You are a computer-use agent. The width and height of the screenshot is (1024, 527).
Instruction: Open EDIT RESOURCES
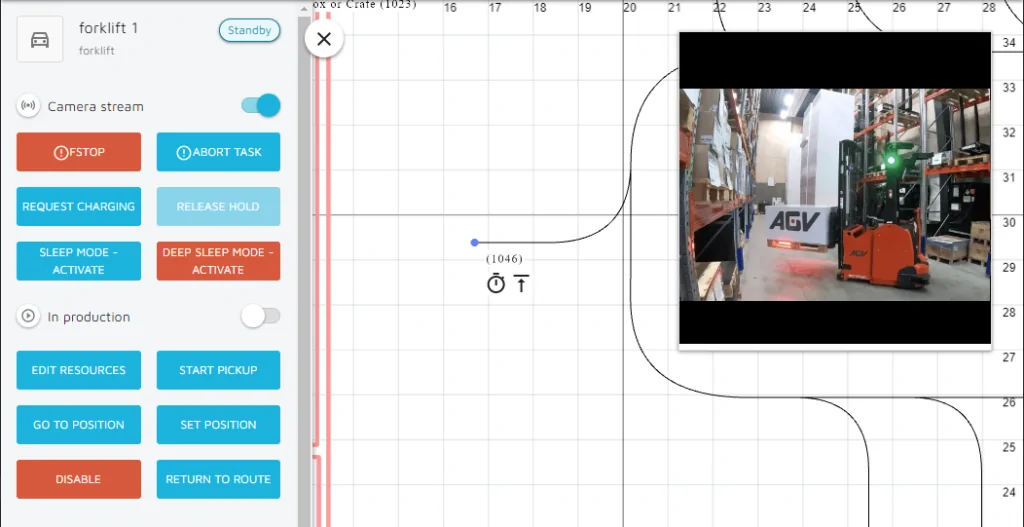point(79,370)
